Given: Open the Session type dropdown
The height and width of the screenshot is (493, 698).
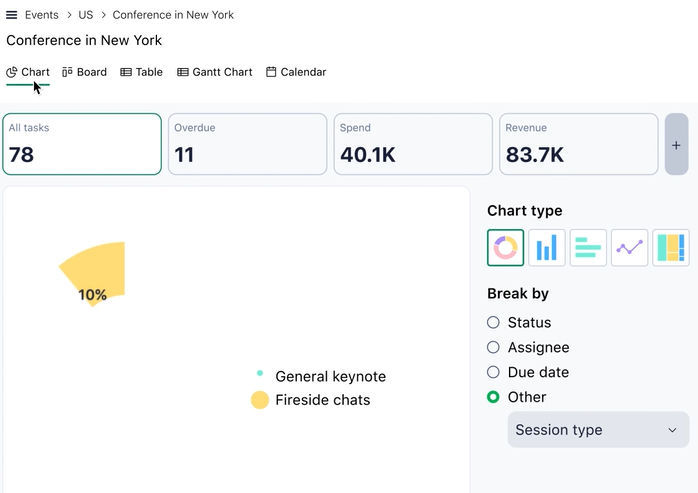Looking at the screenshot, I should (598, 430).
